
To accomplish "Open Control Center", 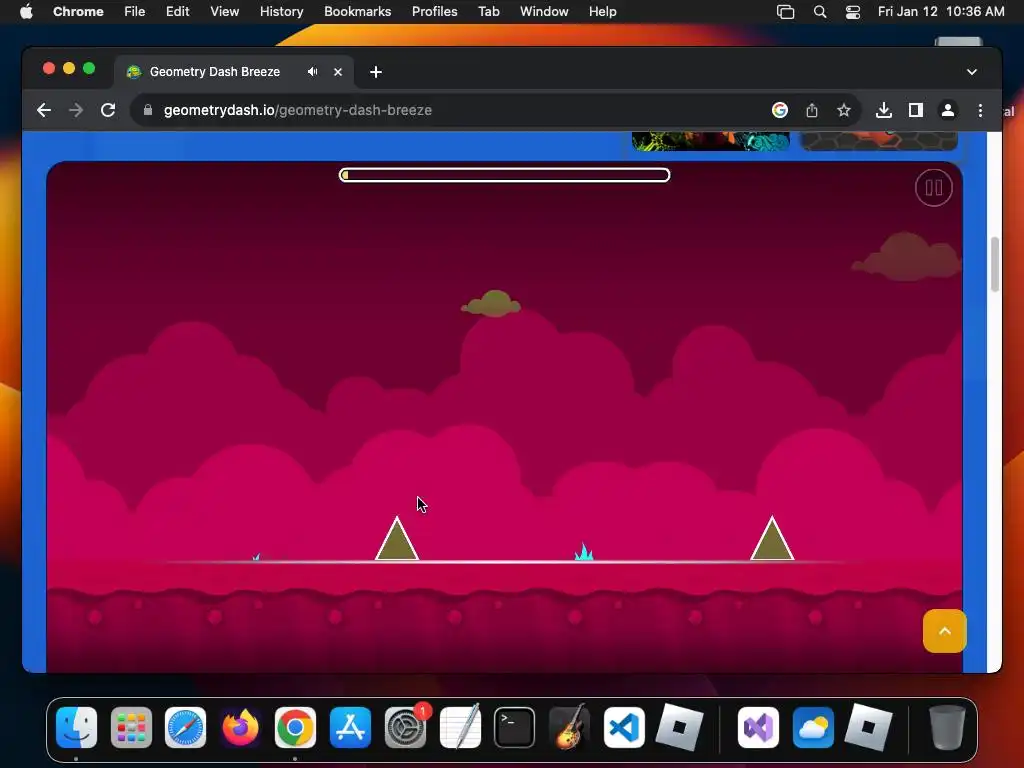I will click(x=853, y=12).
